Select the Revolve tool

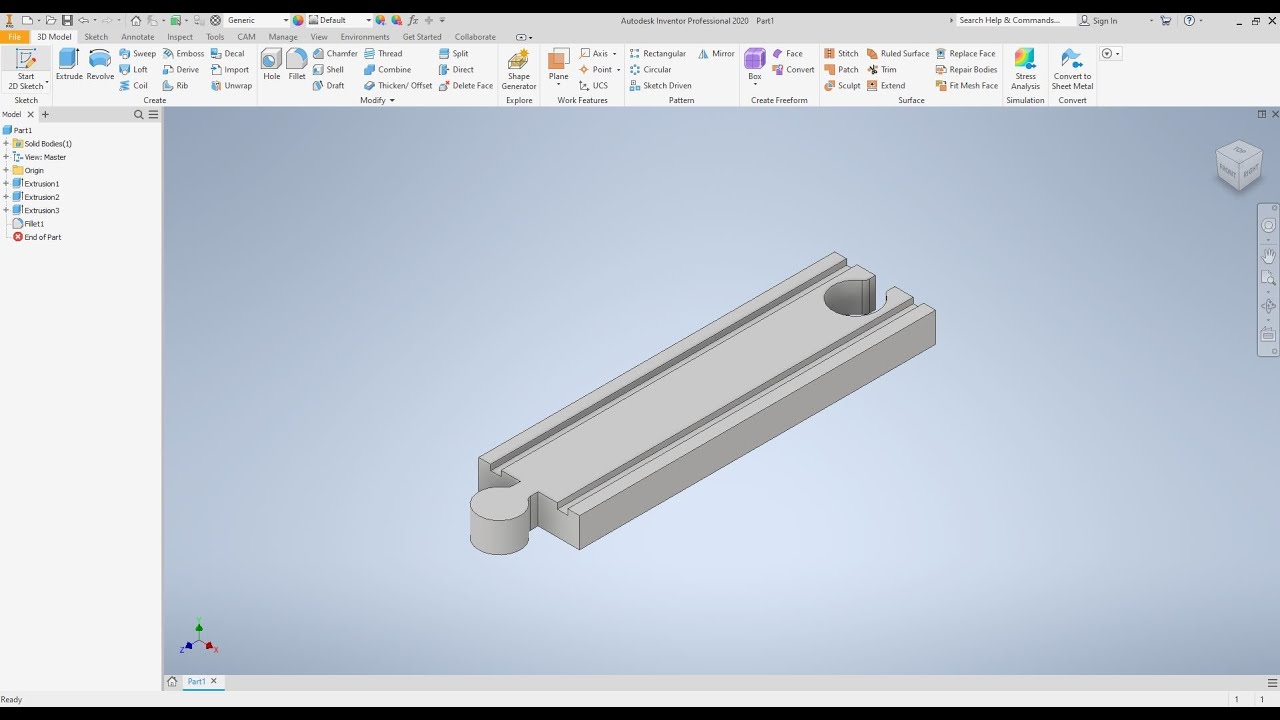point(100,64)
